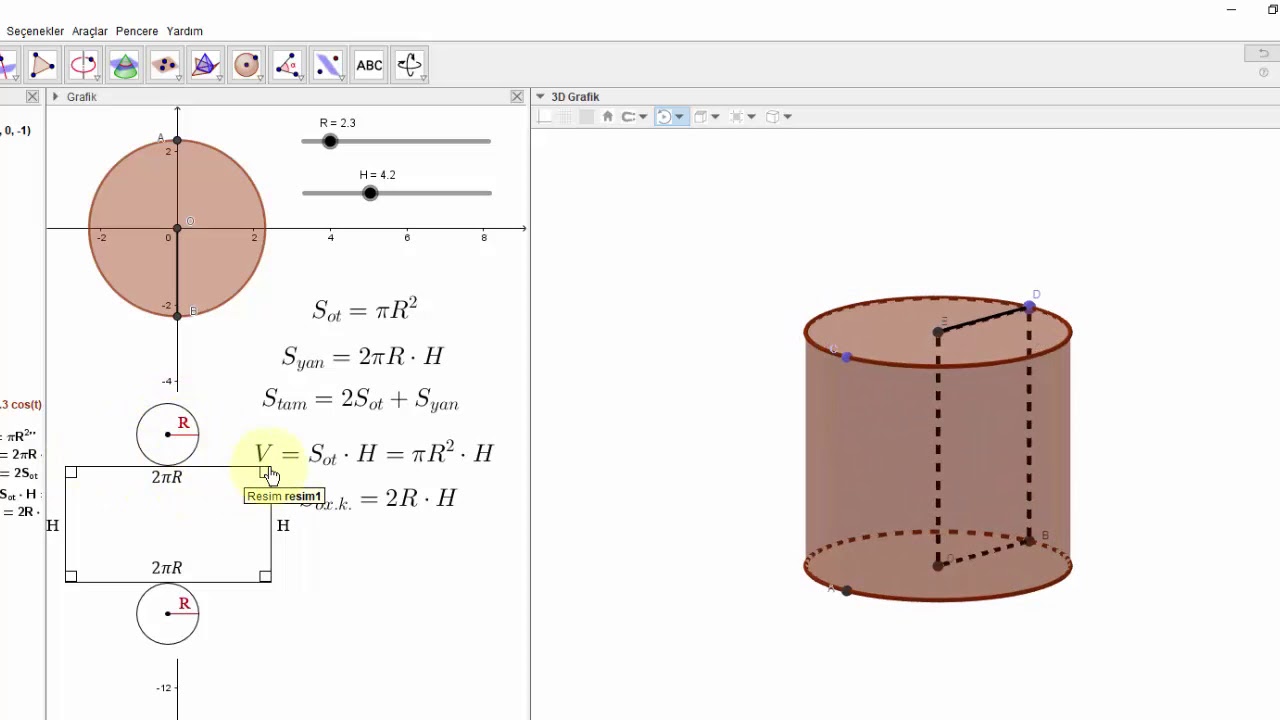
Task: Toggle automatic view rotation play button
Action: [x=663, y=117]
